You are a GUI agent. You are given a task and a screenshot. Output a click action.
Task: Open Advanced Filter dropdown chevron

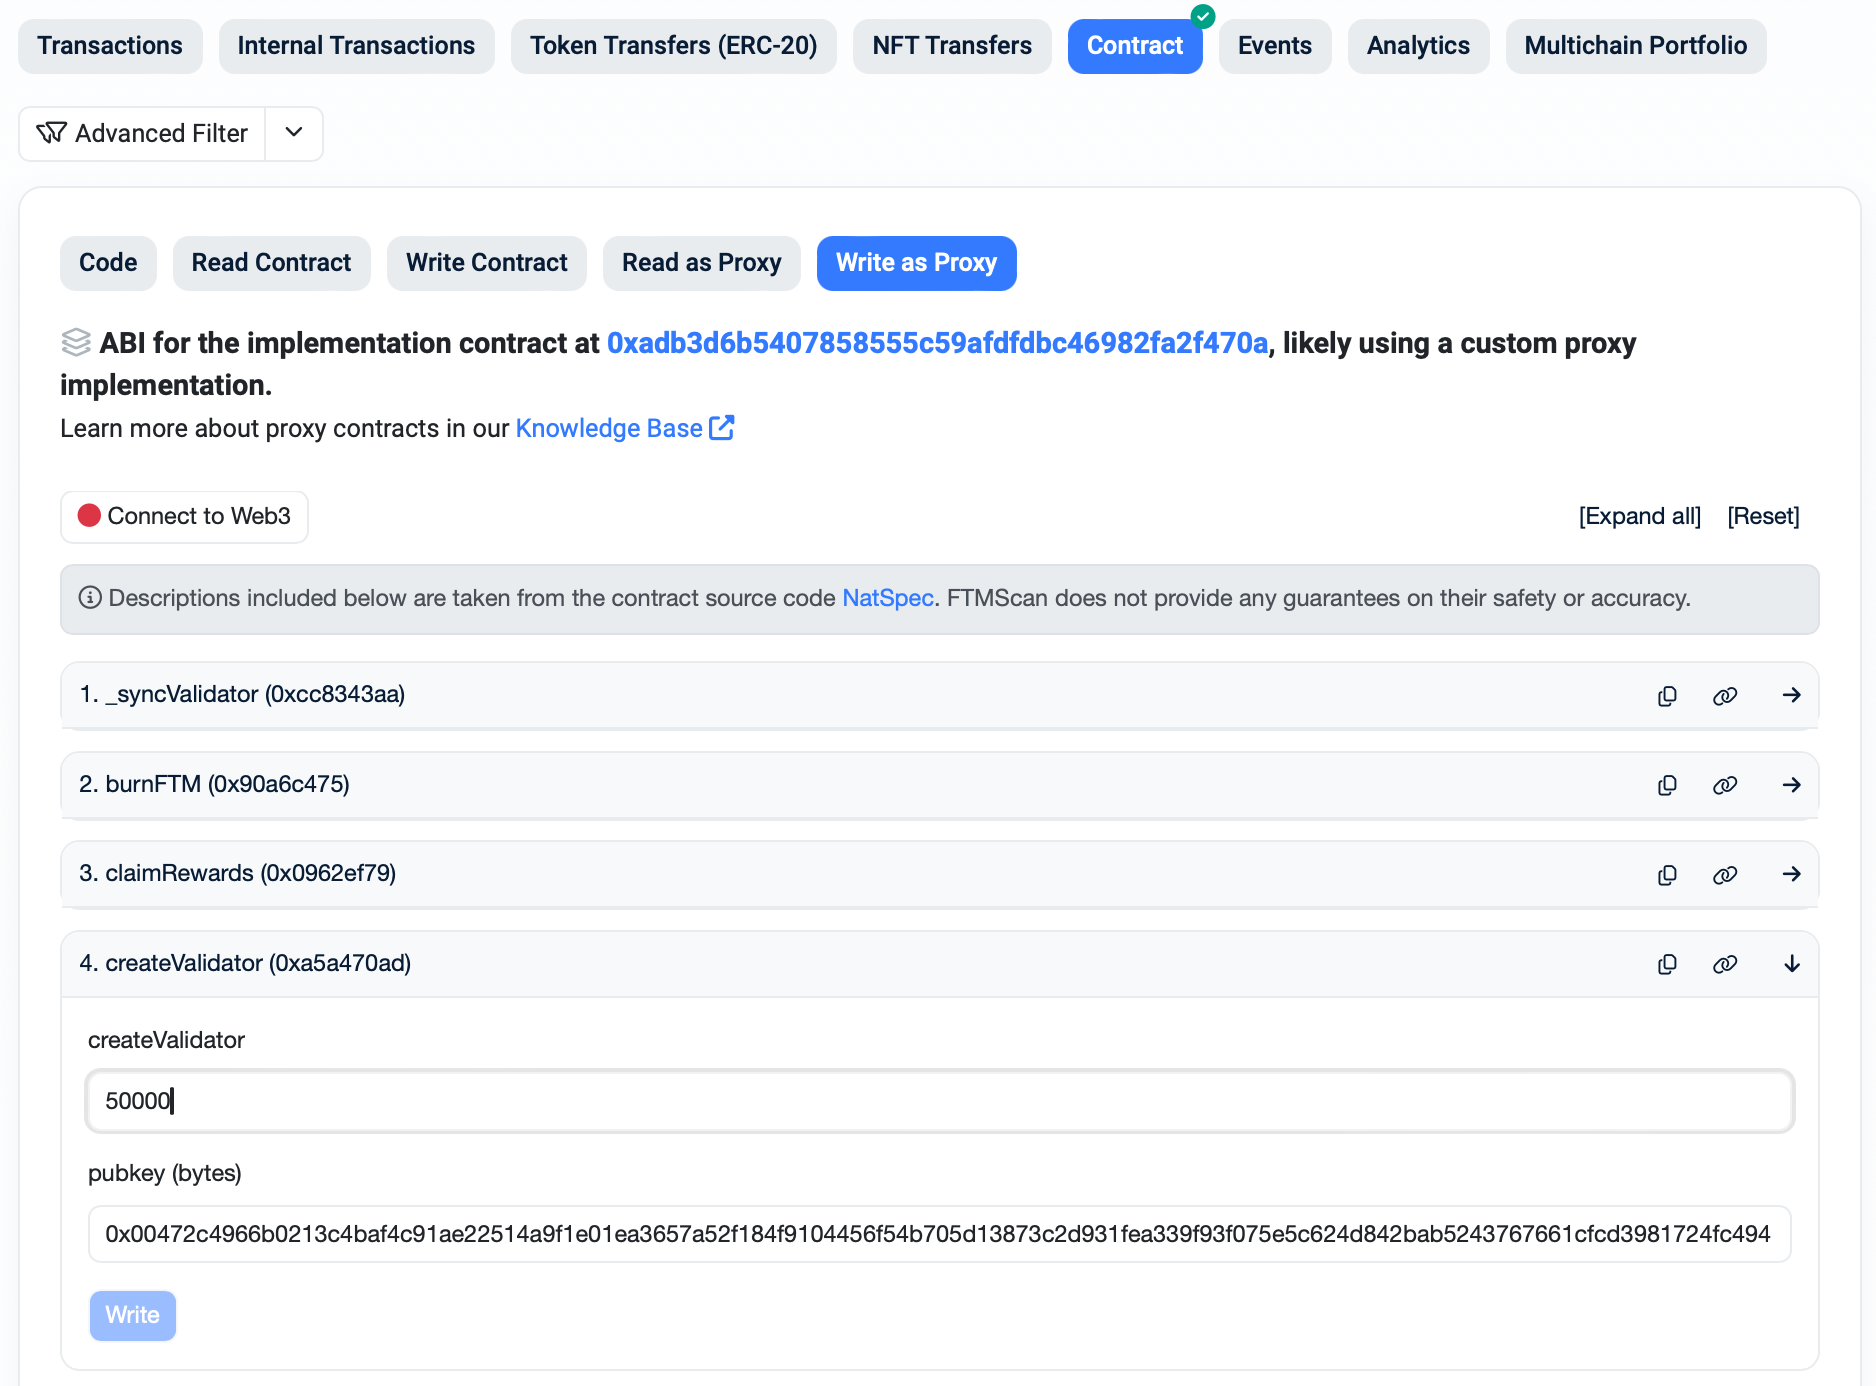coord(294,133)
